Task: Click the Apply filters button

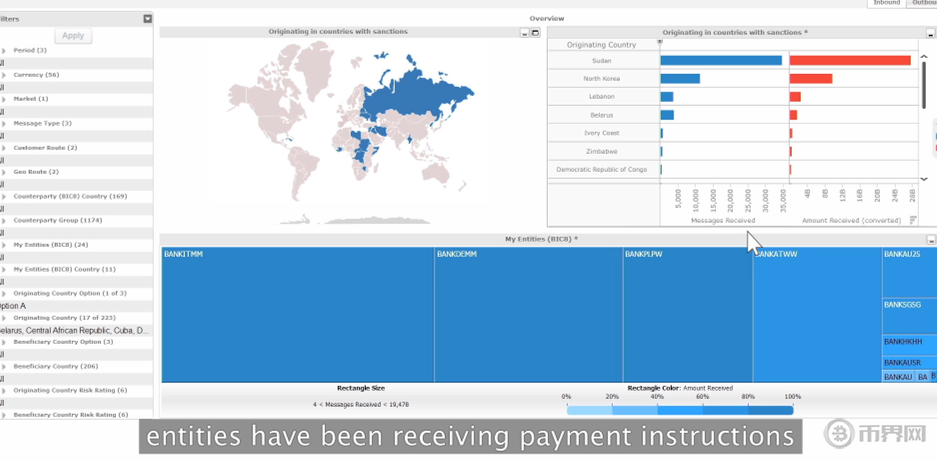Action: (73, 36)
